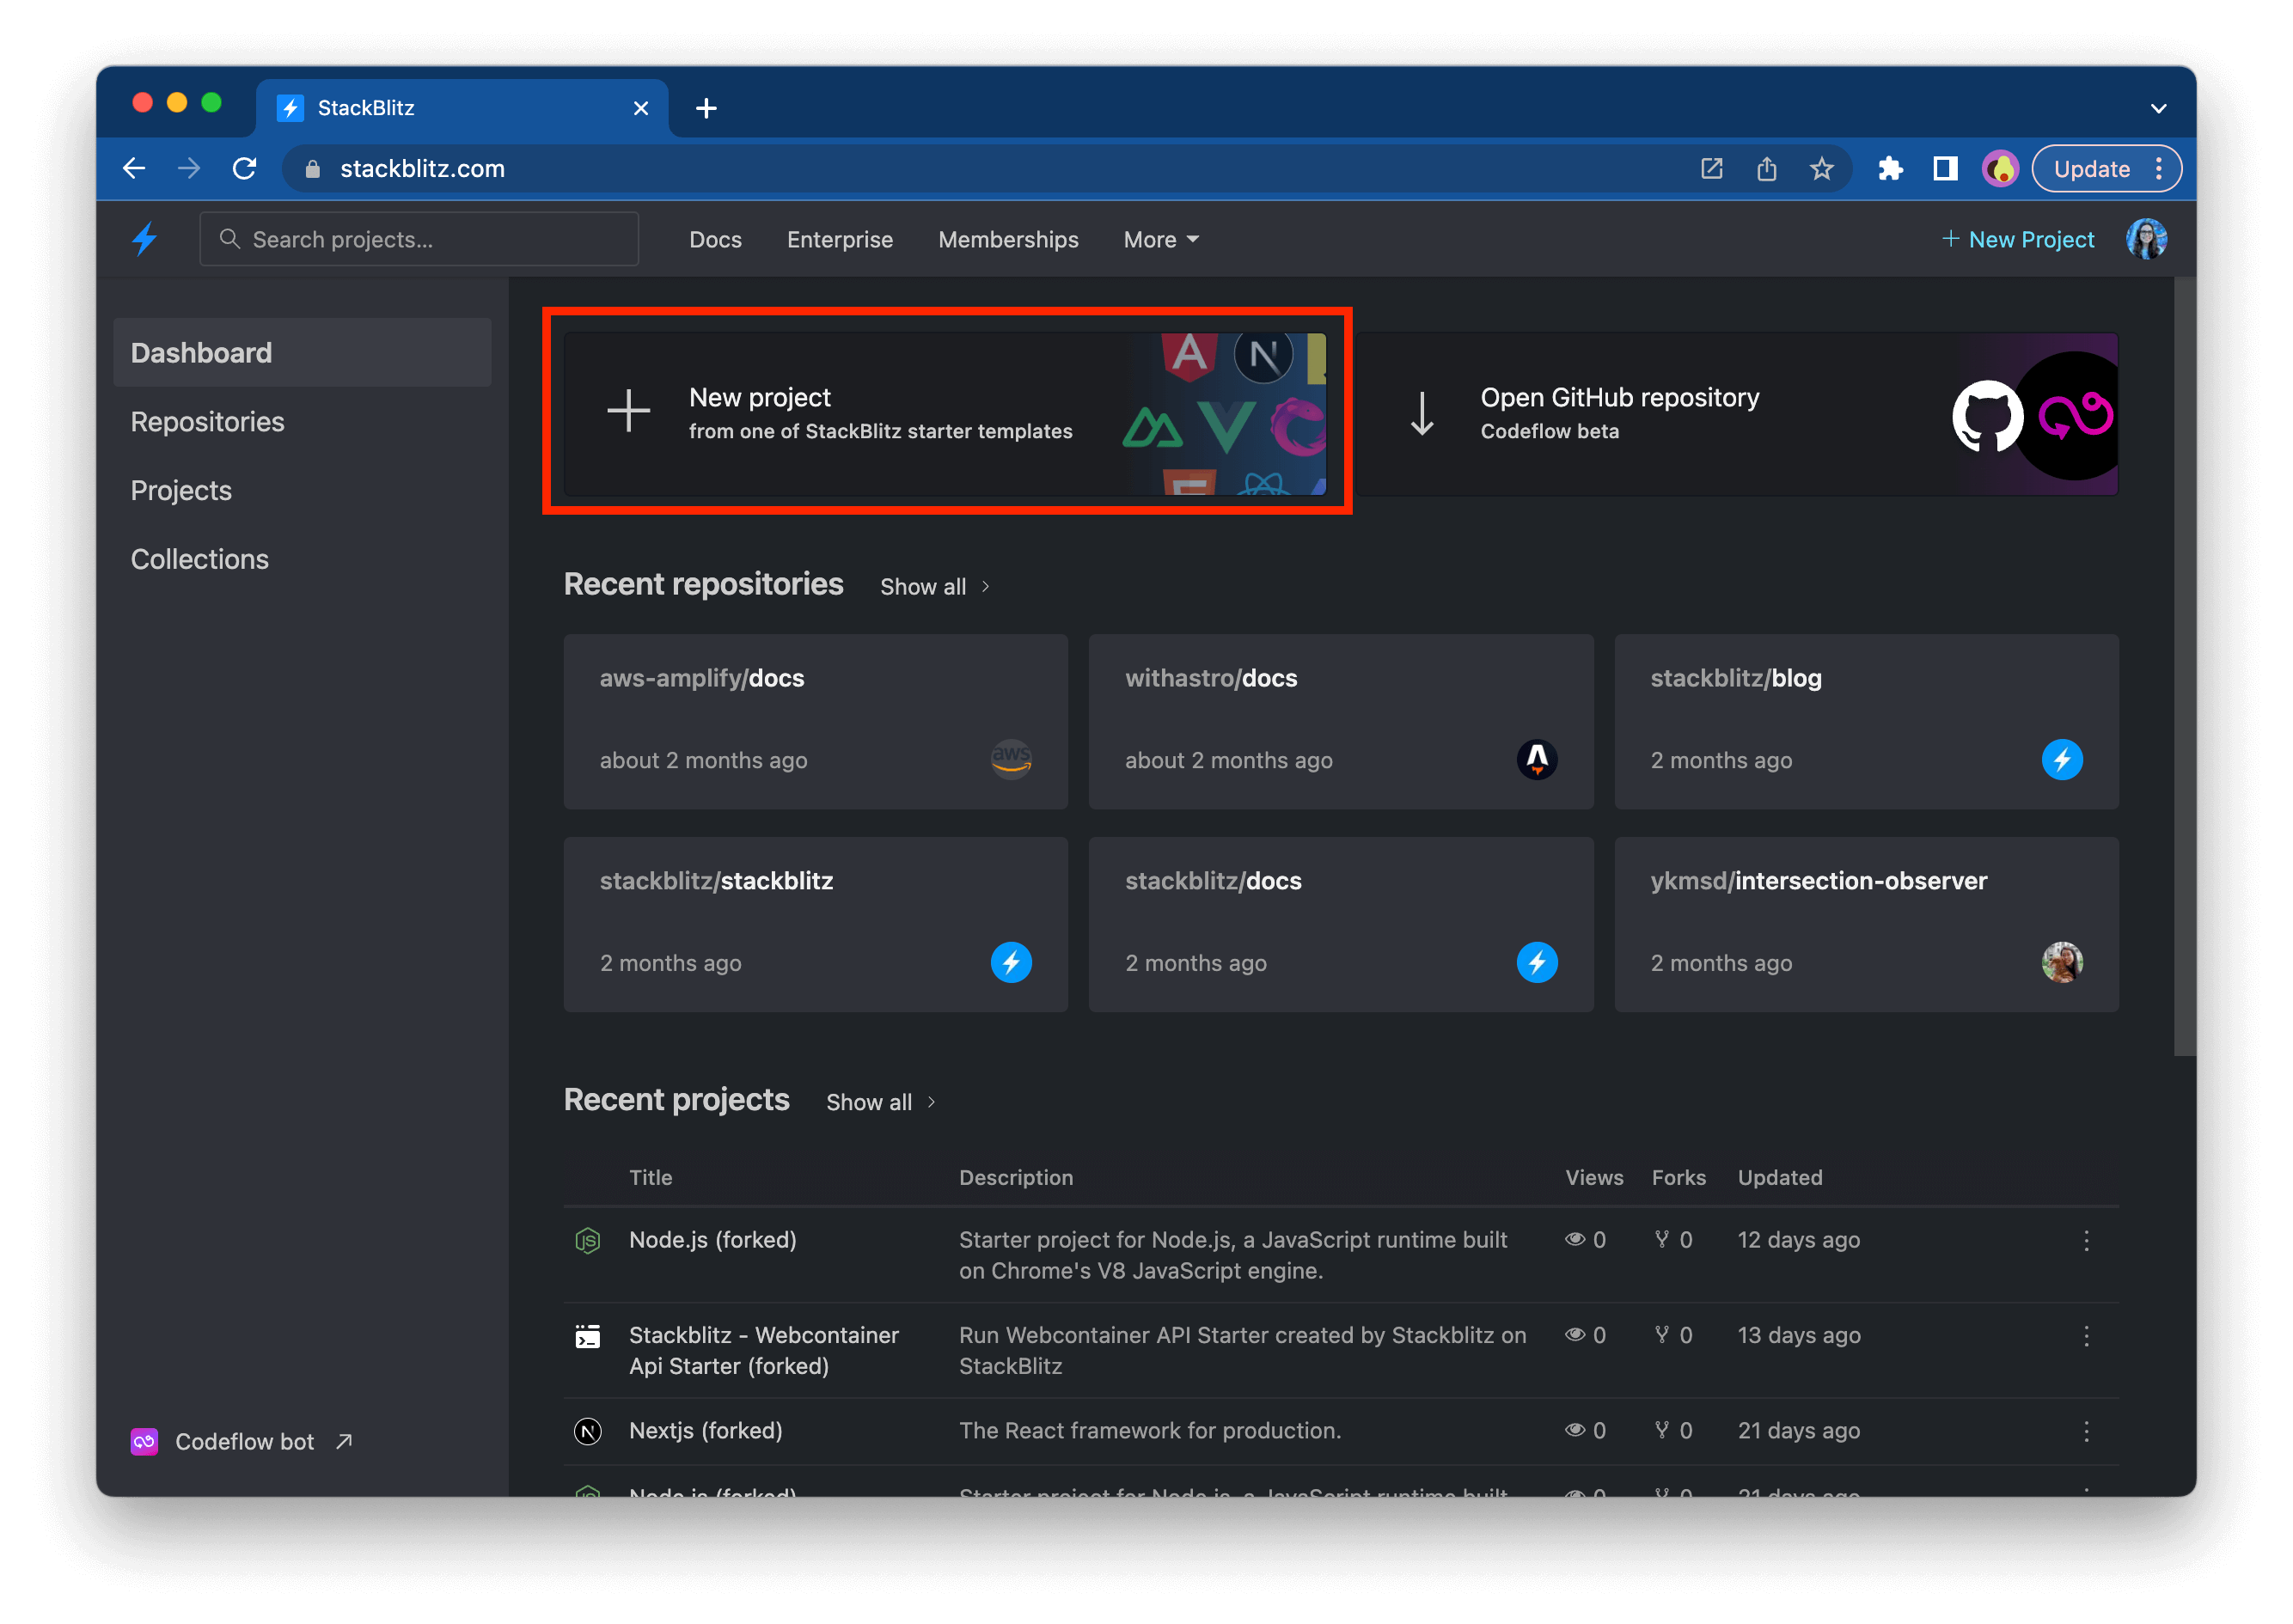The width and height of the screenshot is (2293, 1624).
Task: Open the kebab menu for Node.js (forked)
Action: coord(2087,1241)
